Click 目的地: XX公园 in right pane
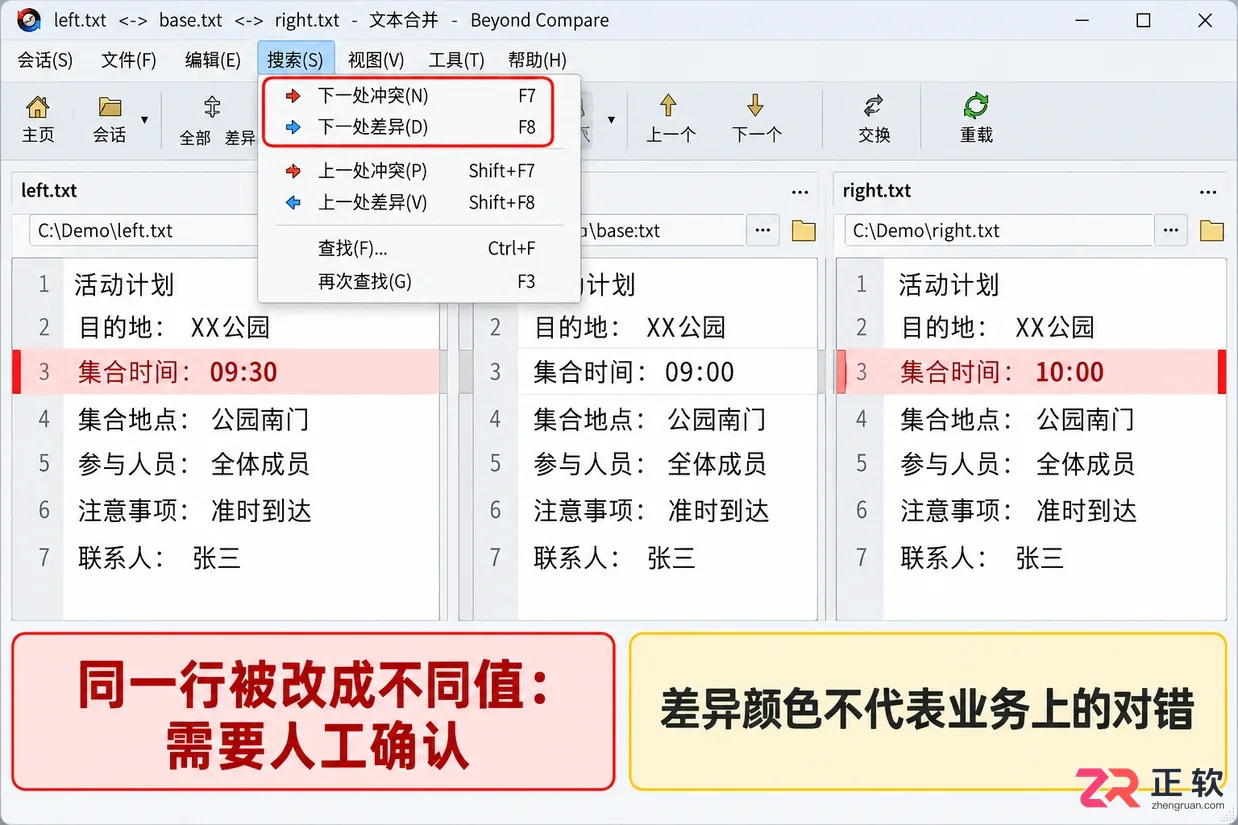 (x=998, y=327)
